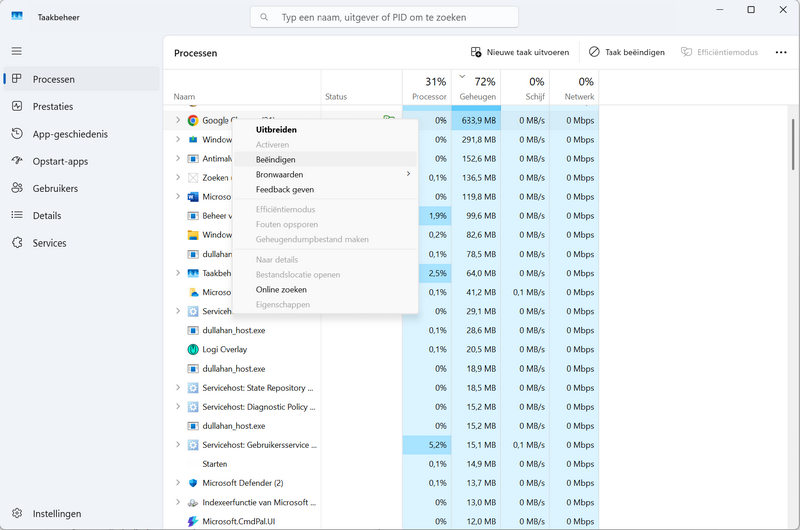Open Instellingen settings at bottom
The height and width of the screenshot is (530, 800).
56,513
